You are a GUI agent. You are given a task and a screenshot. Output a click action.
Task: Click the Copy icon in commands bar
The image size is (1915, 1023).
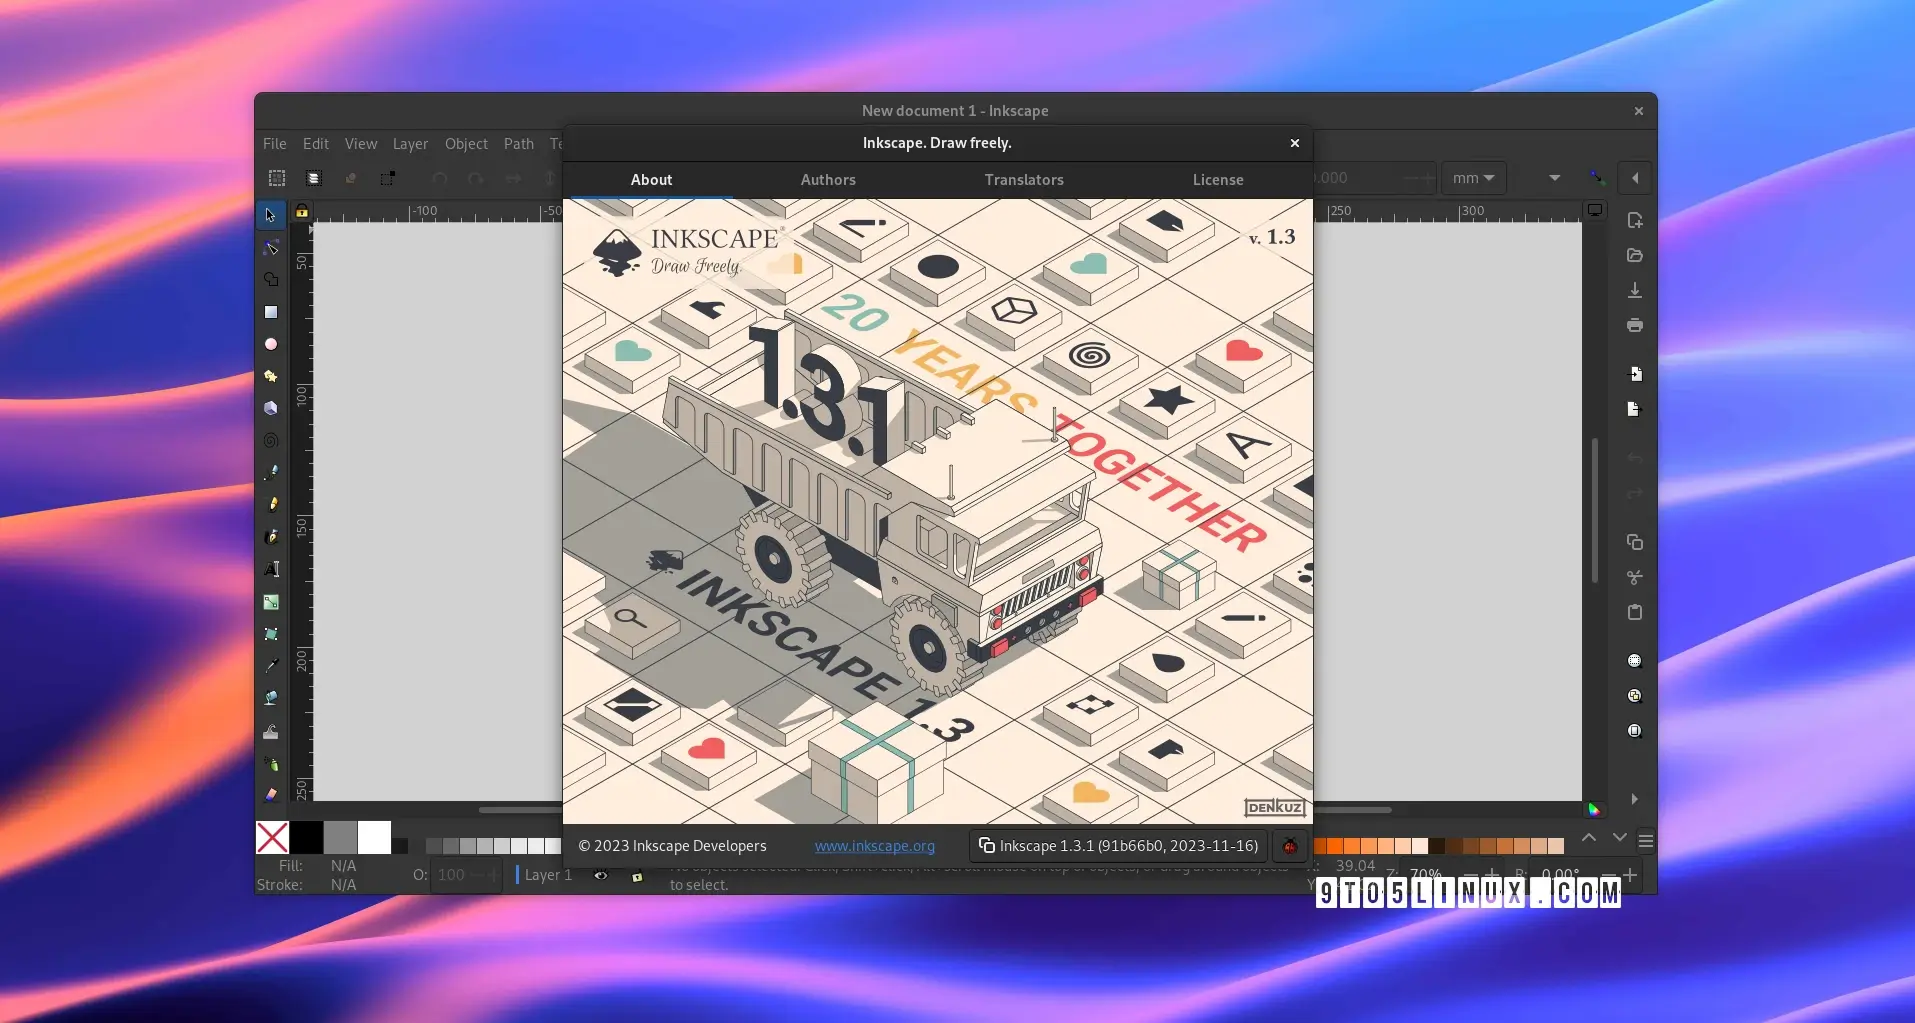coord(1635,542)
